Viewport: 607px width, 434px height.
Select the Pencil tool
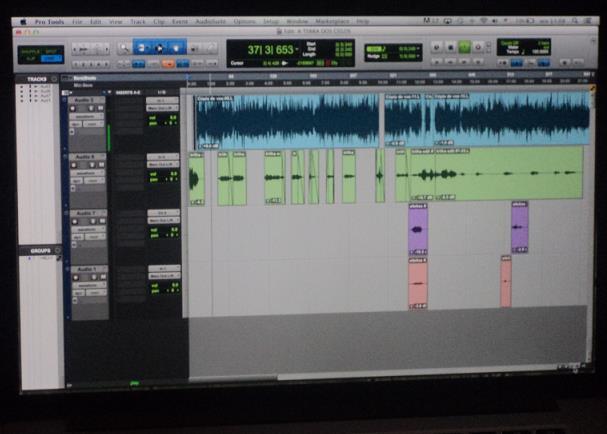[x=212, y=48]
